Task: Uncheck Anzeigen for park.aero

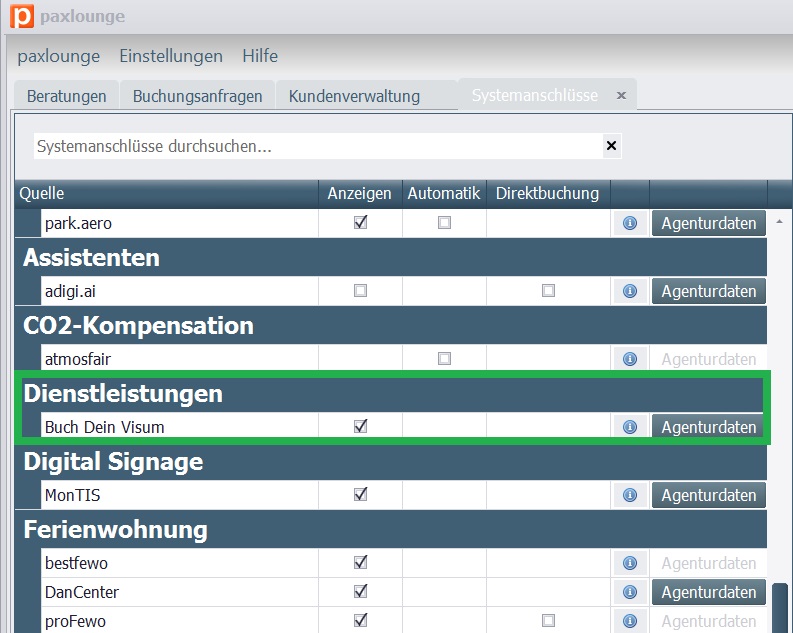Action: coord(360,222)
